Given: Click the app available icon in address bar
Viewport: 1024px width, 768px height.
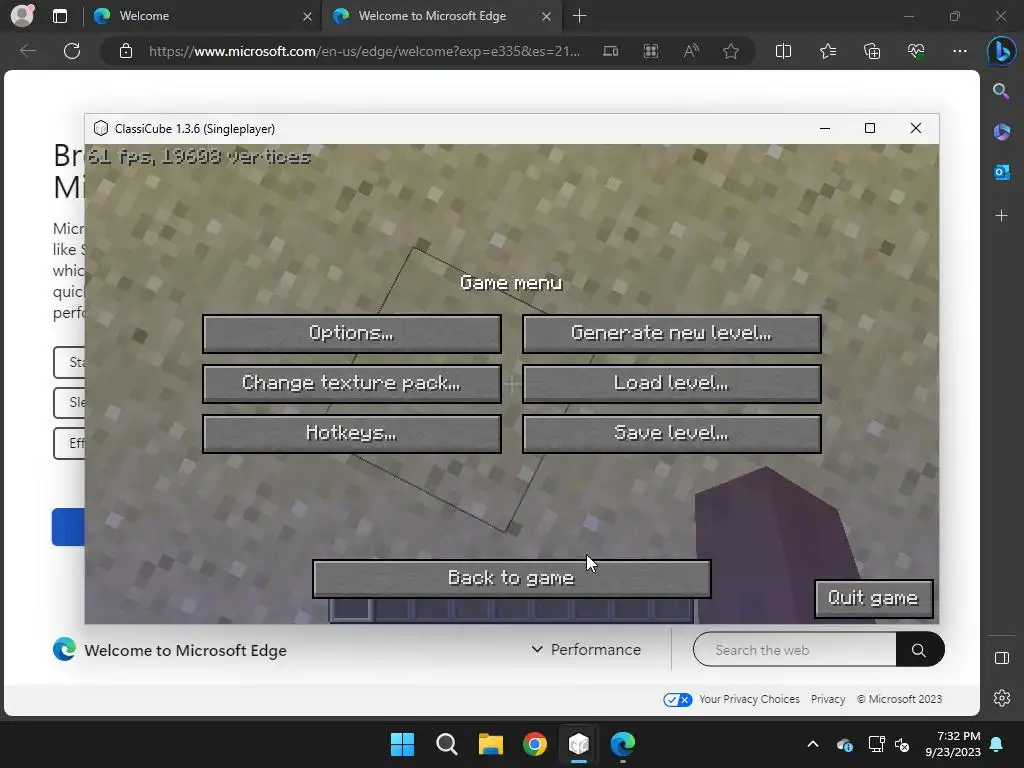Looking at the screenshot, I should point(610,51).
